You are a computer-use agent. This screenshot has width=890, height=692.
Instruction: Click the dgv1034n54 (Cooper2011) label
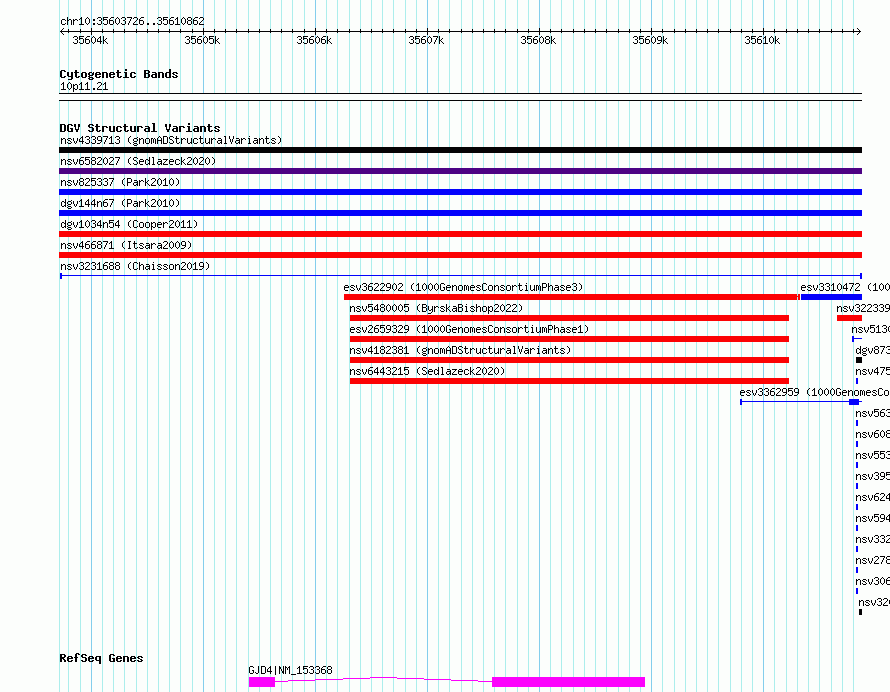pos(129,224)
